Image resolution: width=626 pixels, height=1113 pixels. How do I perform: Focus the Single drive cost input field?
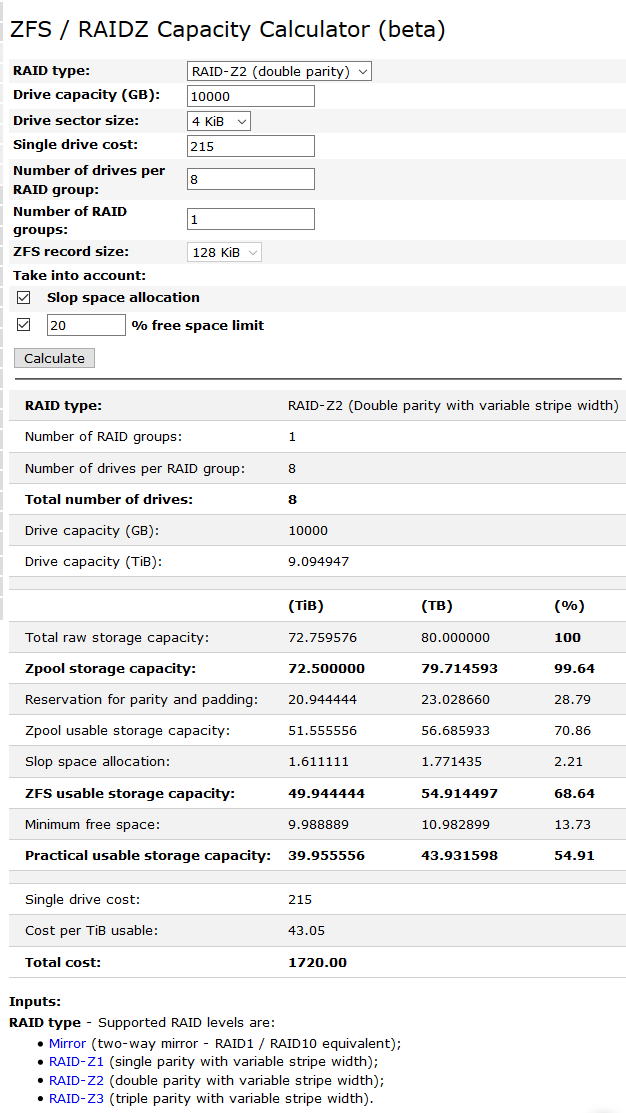(x=251, y=146)
